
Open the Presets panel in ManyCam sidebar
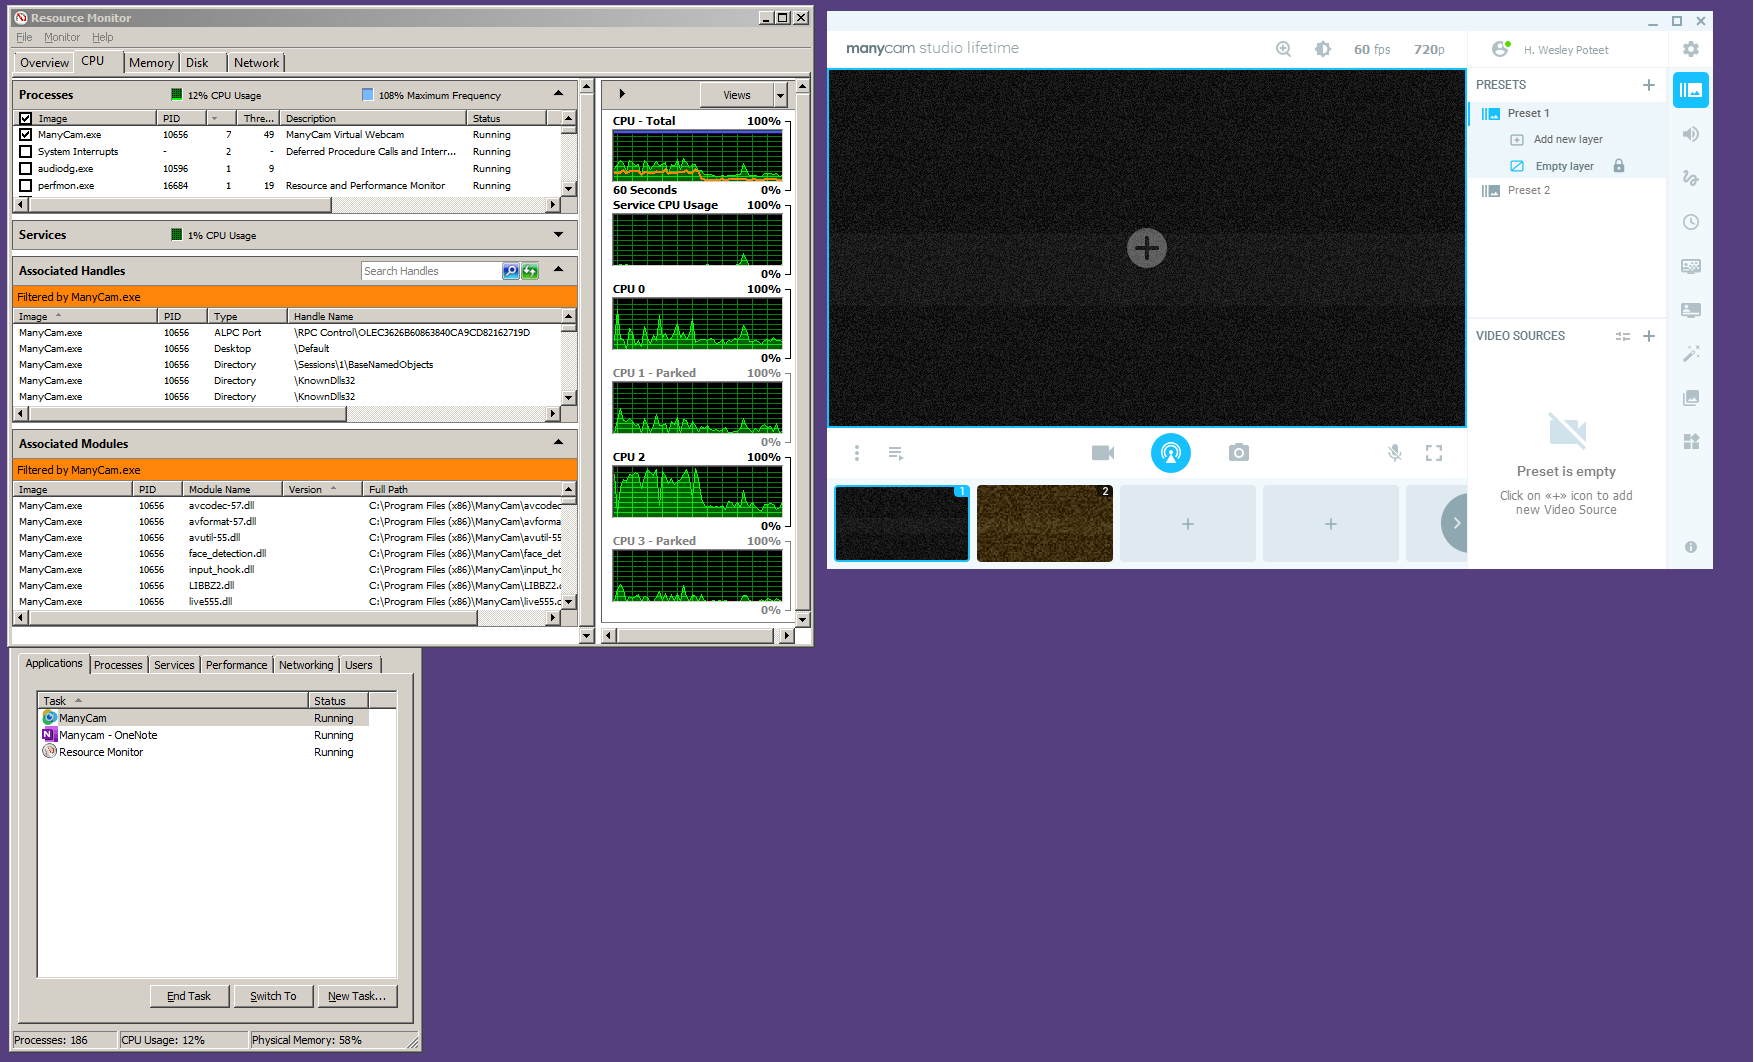coord(1691,90)
